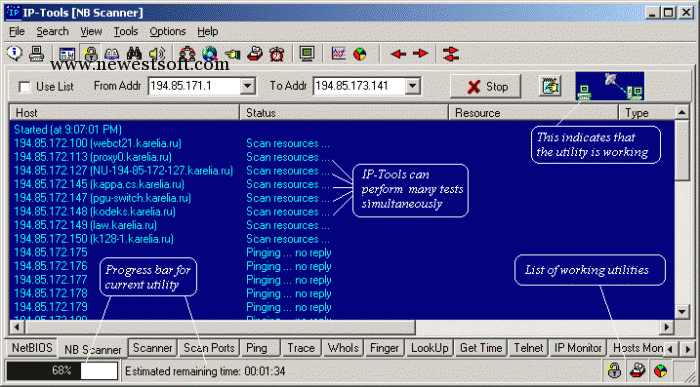The image size is (700, 387).
Task: Click the pie chart toolbar icon
Action: coord(360,54)
